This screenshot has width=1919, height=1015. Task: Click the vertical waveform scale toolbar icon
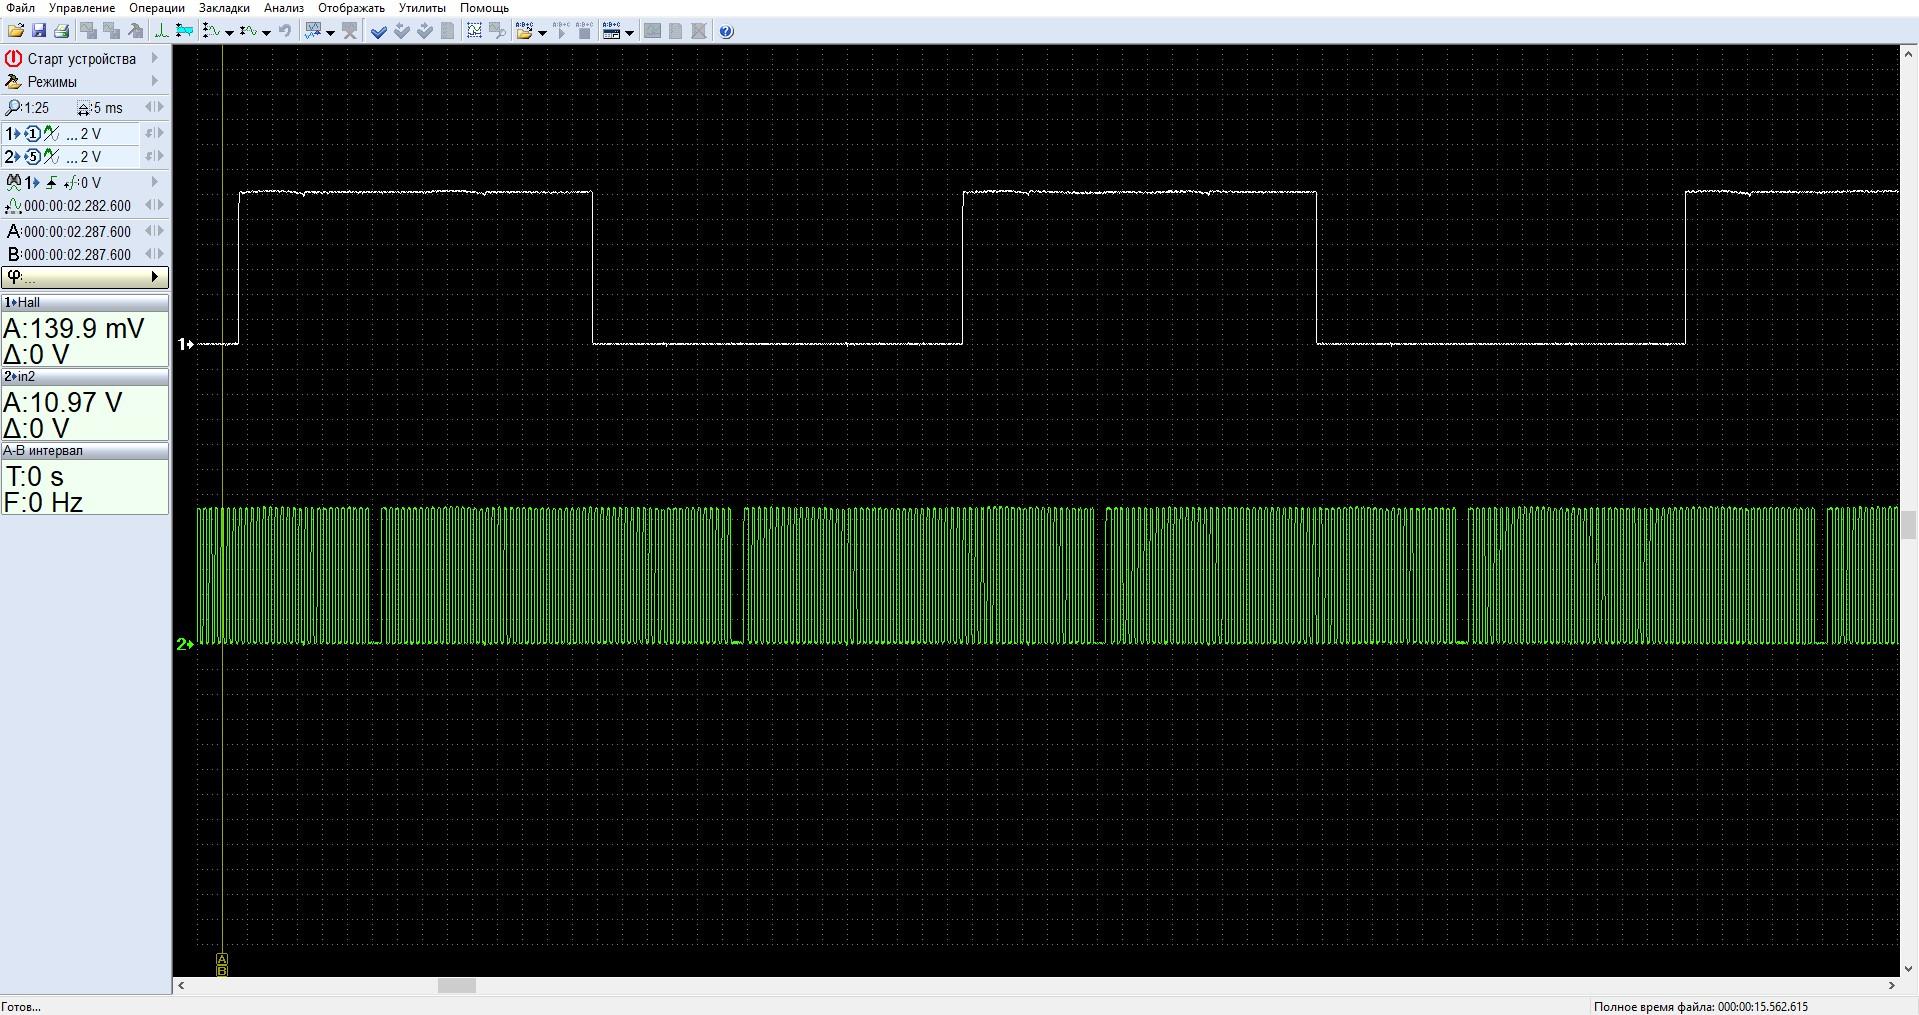pos(211,31)
